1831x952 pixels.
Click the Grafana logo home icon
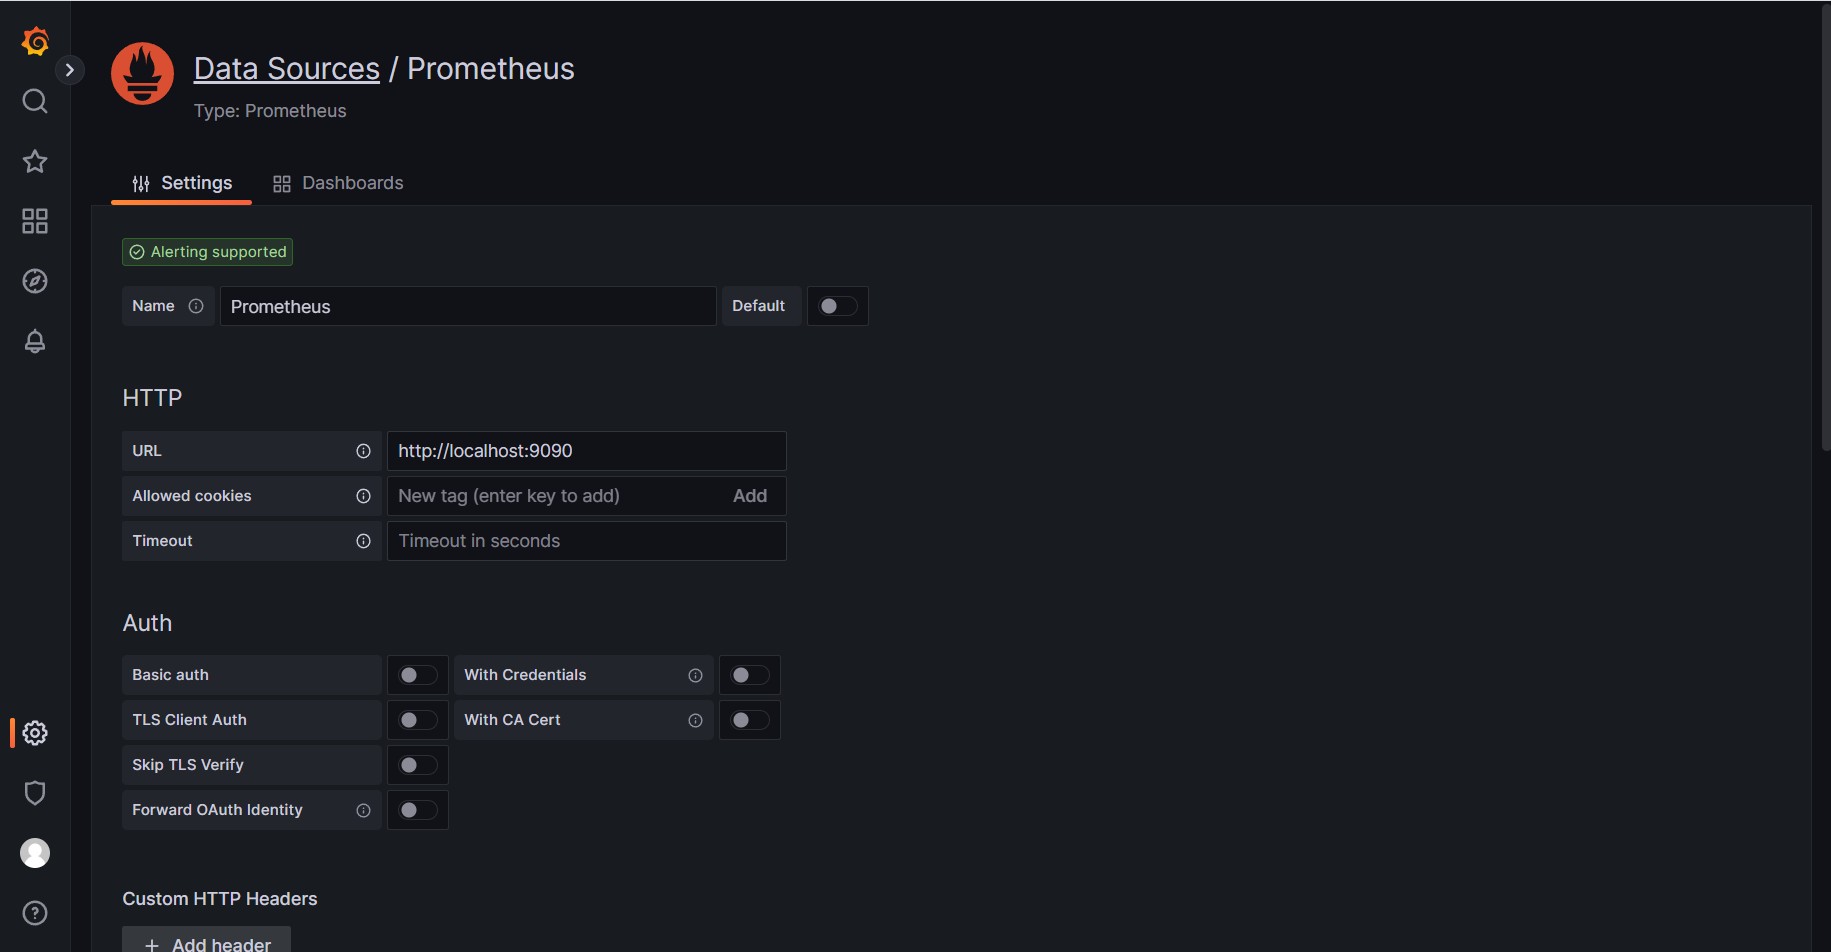click(35, 41)
